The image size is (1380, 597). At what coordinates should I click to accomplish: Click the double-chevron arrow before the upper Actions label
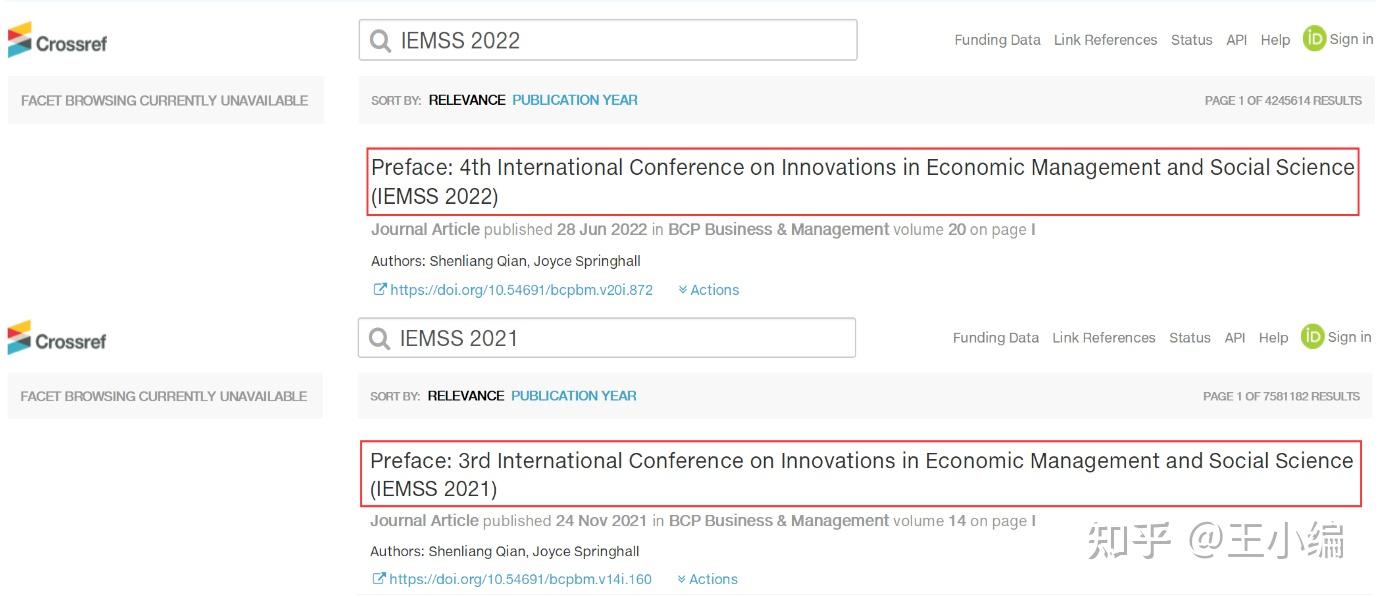pyautogui.click(x=681, y=289)
